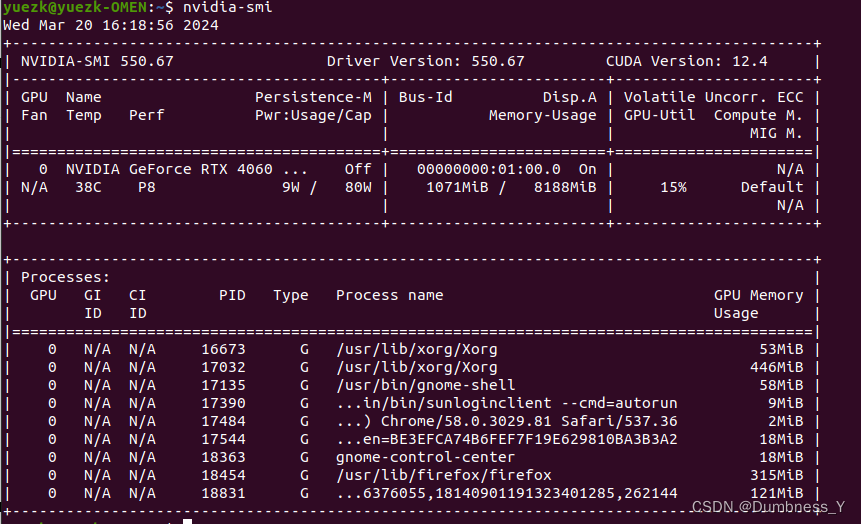Click PID 17135
Viewport: 861px width, 524px height.
(223, 386)
